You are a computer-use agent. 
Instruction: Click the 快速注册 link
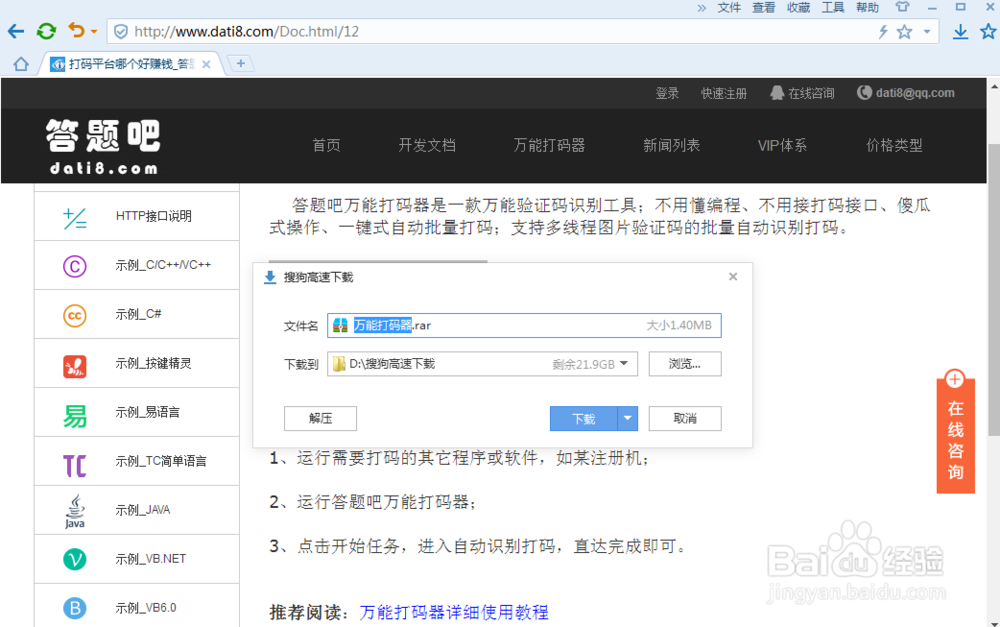pyautogui.click(x=724, y=93)
